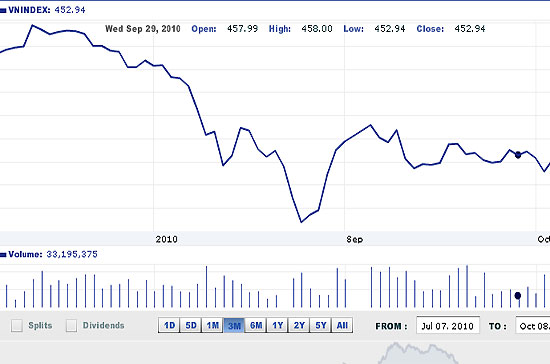
Task: Click the Volume legend color icon
Action: pyautogui.click(x=3, y=255)
